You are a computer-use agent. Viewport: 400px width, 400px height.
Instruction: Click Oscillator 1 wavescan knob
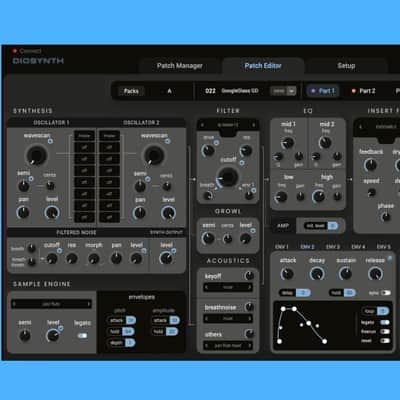tap(36, 155)
